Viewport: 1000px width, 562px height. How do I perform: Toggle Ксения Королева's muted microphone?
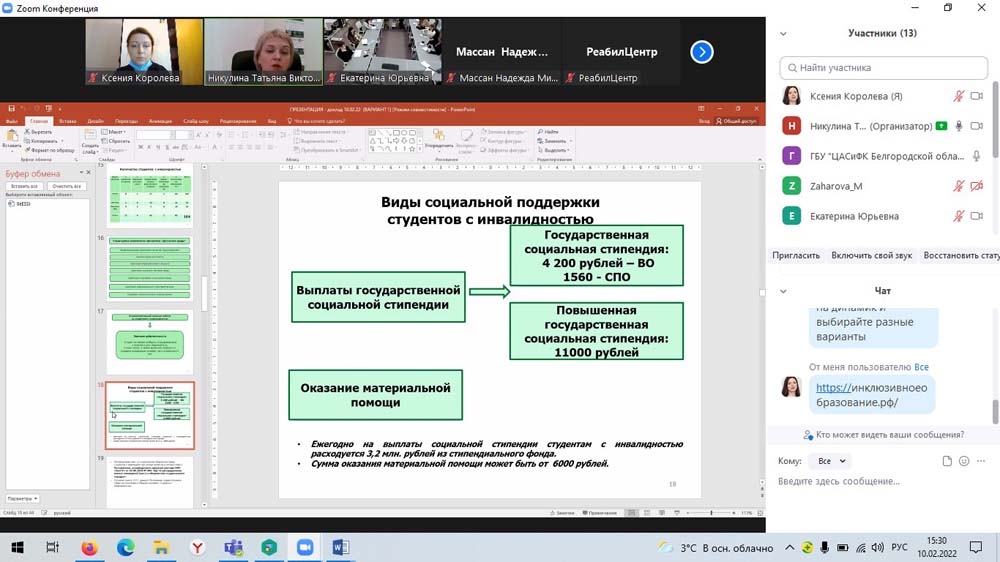pyautogui.click(x=958, y=96)
